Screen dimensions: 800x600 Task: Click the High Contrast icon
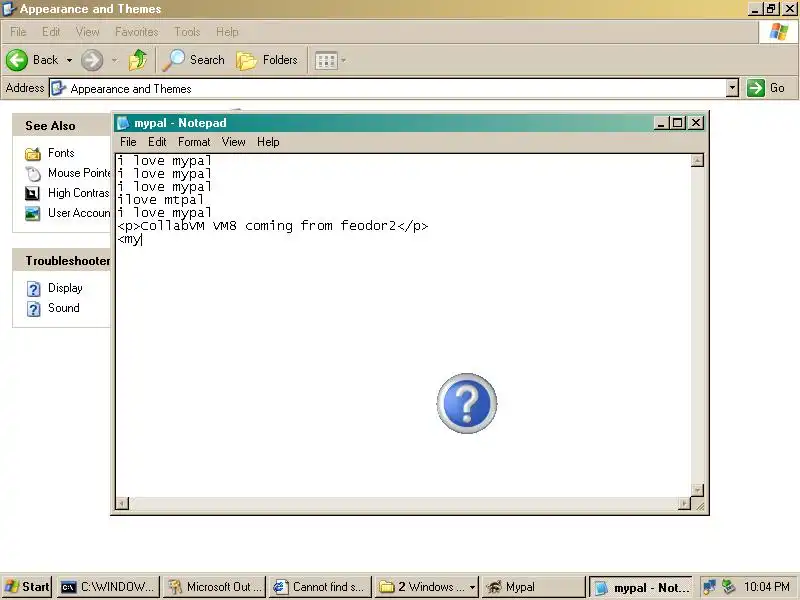pyautogui.click(x=32, y=193)
